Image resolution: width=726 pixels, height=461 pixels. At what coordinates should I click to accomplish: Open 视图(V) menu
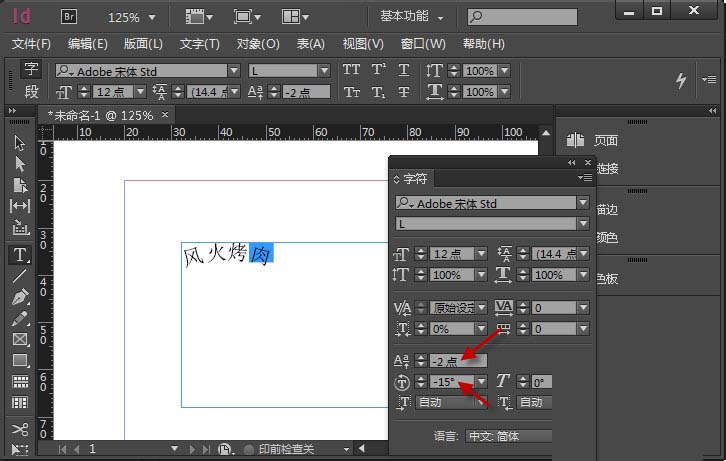[363, 44]
